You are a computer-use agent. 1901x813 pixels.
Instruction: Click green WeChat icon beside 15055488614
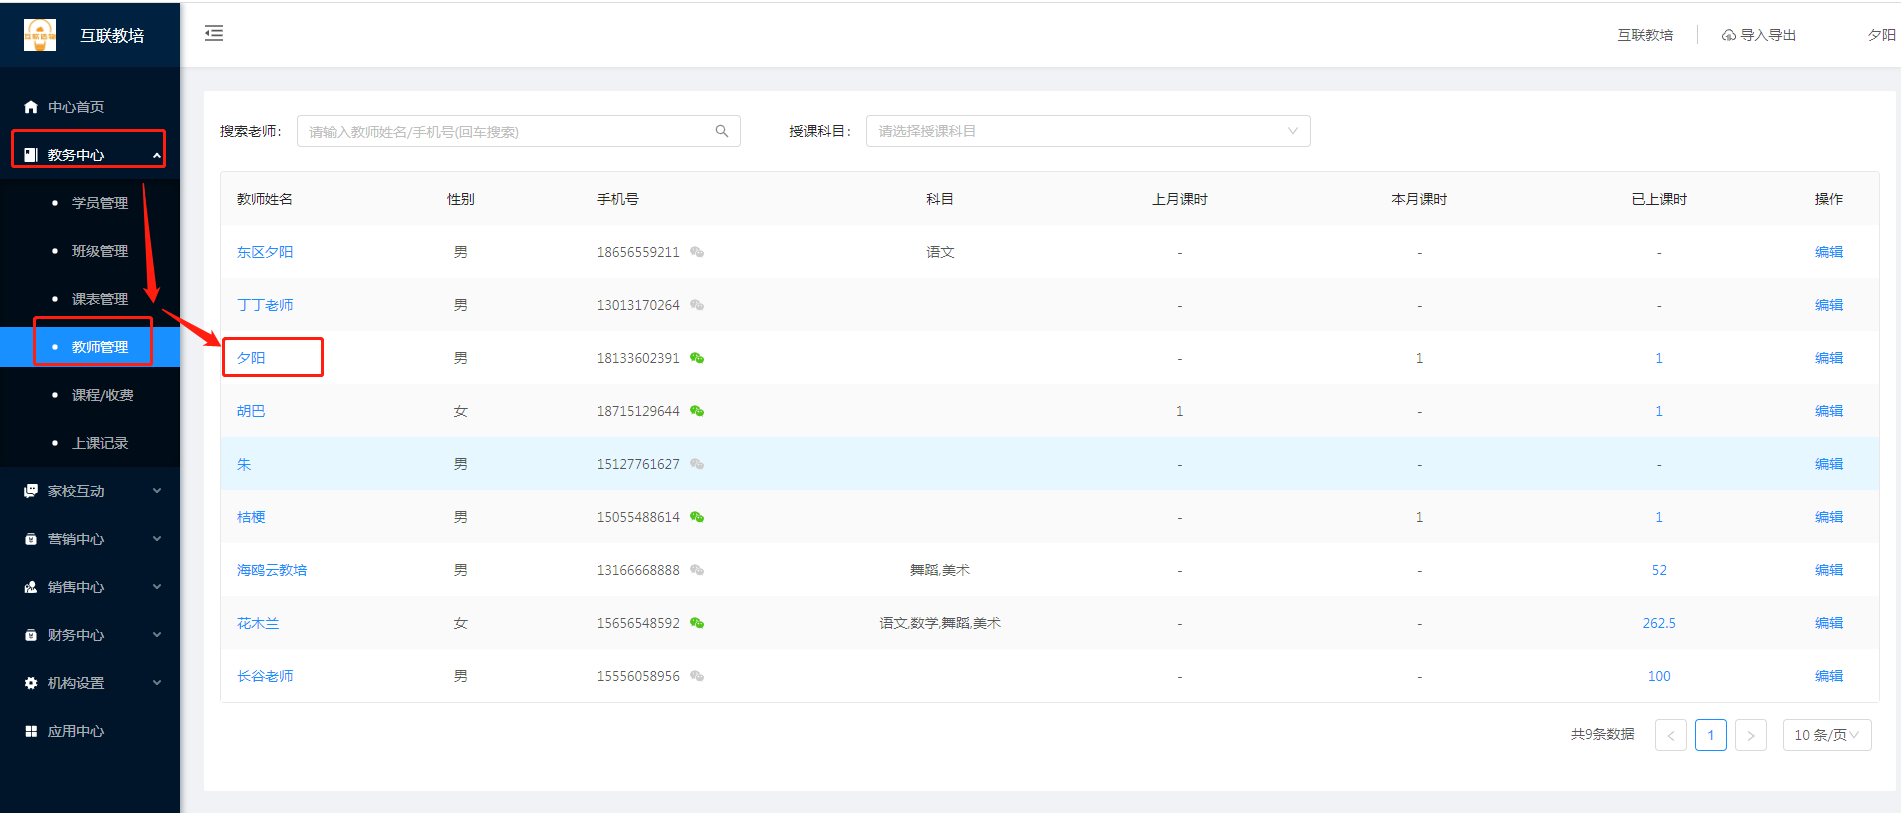(697, 517)
